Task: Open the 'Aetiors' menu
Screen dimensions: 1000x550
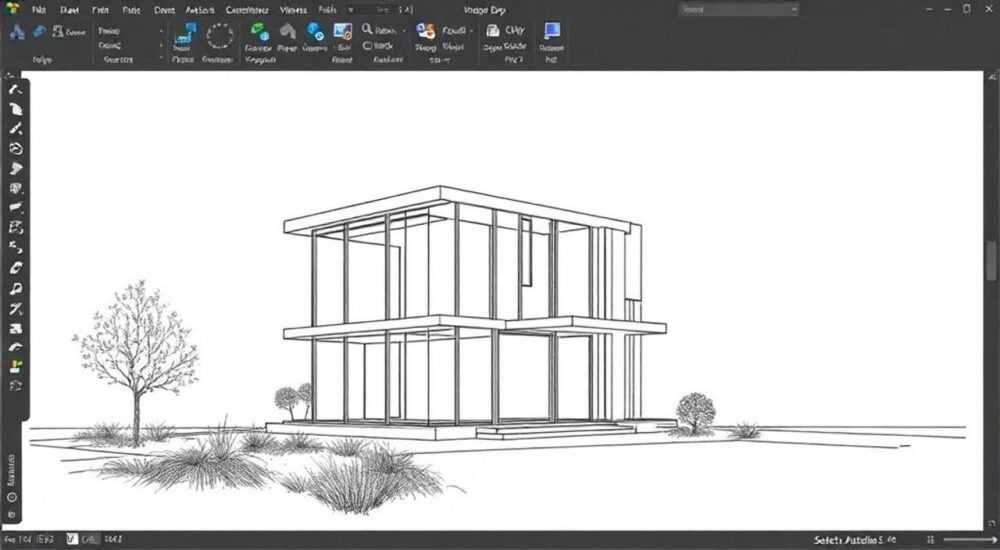Action: 200,10
